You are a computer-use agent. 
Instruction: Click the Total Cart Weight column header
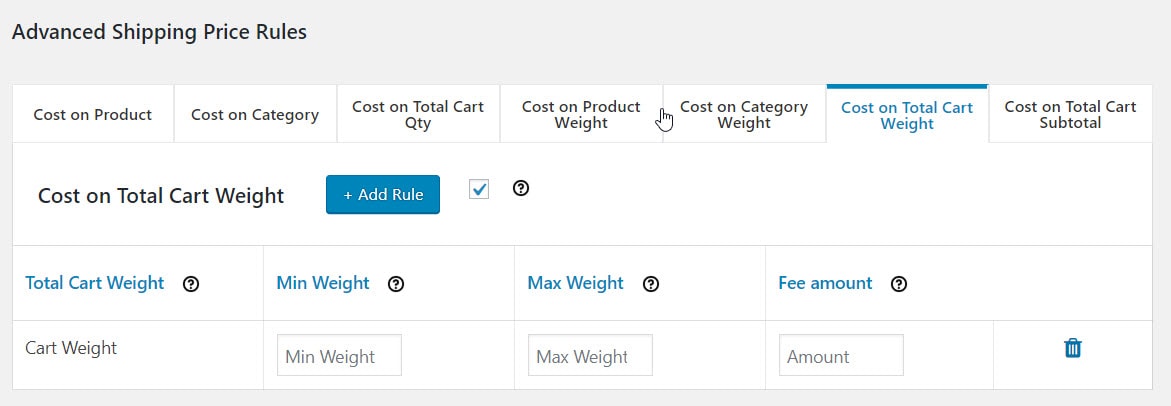[95, 284]
